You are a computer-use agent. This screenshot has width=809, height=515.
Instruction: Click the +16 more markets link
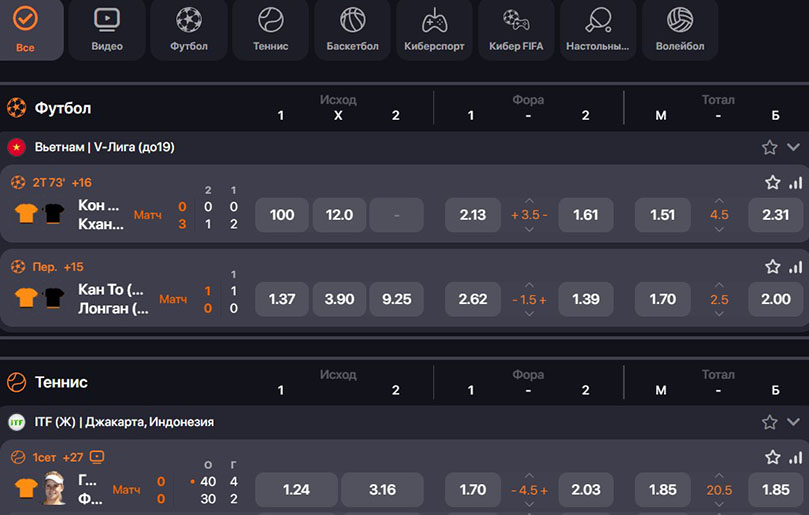pyautogui.click(x=81, y=182)
